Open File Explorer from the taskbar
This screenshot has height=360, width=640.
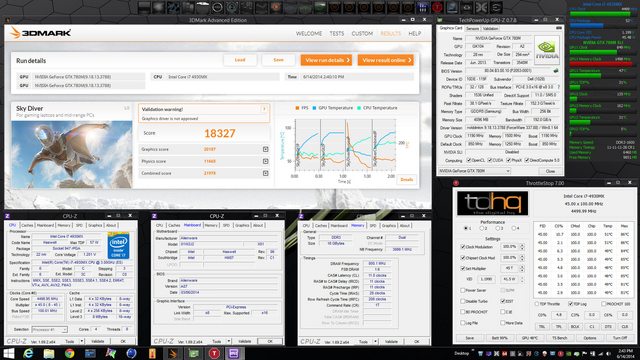point(49,353)
